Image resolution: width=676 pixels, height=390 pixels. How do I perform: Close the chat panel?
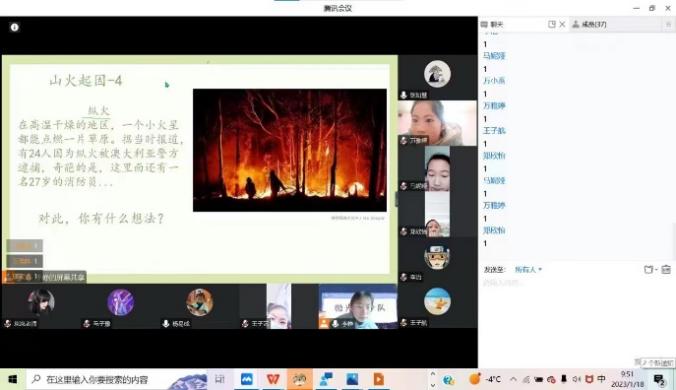pyautogui.click(x=562, y=25)
